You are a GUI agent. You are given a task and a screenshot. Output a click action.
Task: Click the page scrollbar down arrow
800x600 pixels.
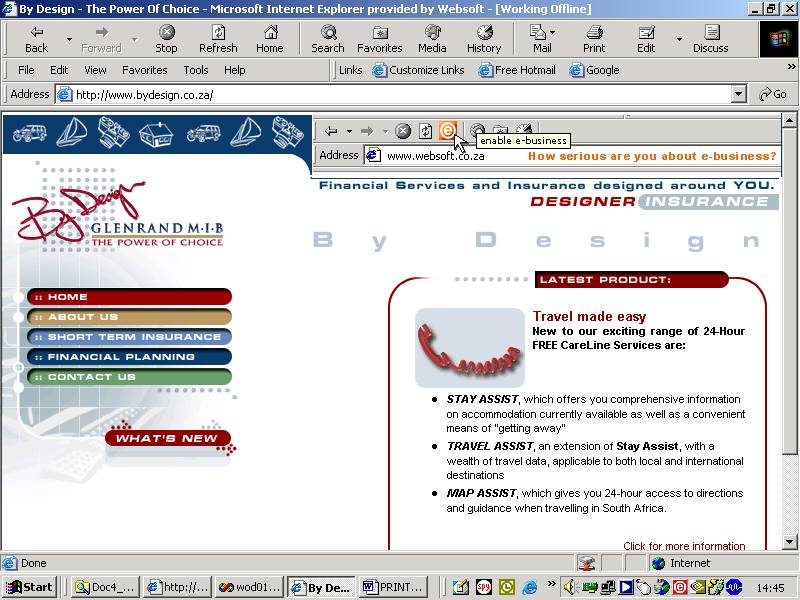coord(790,542)
